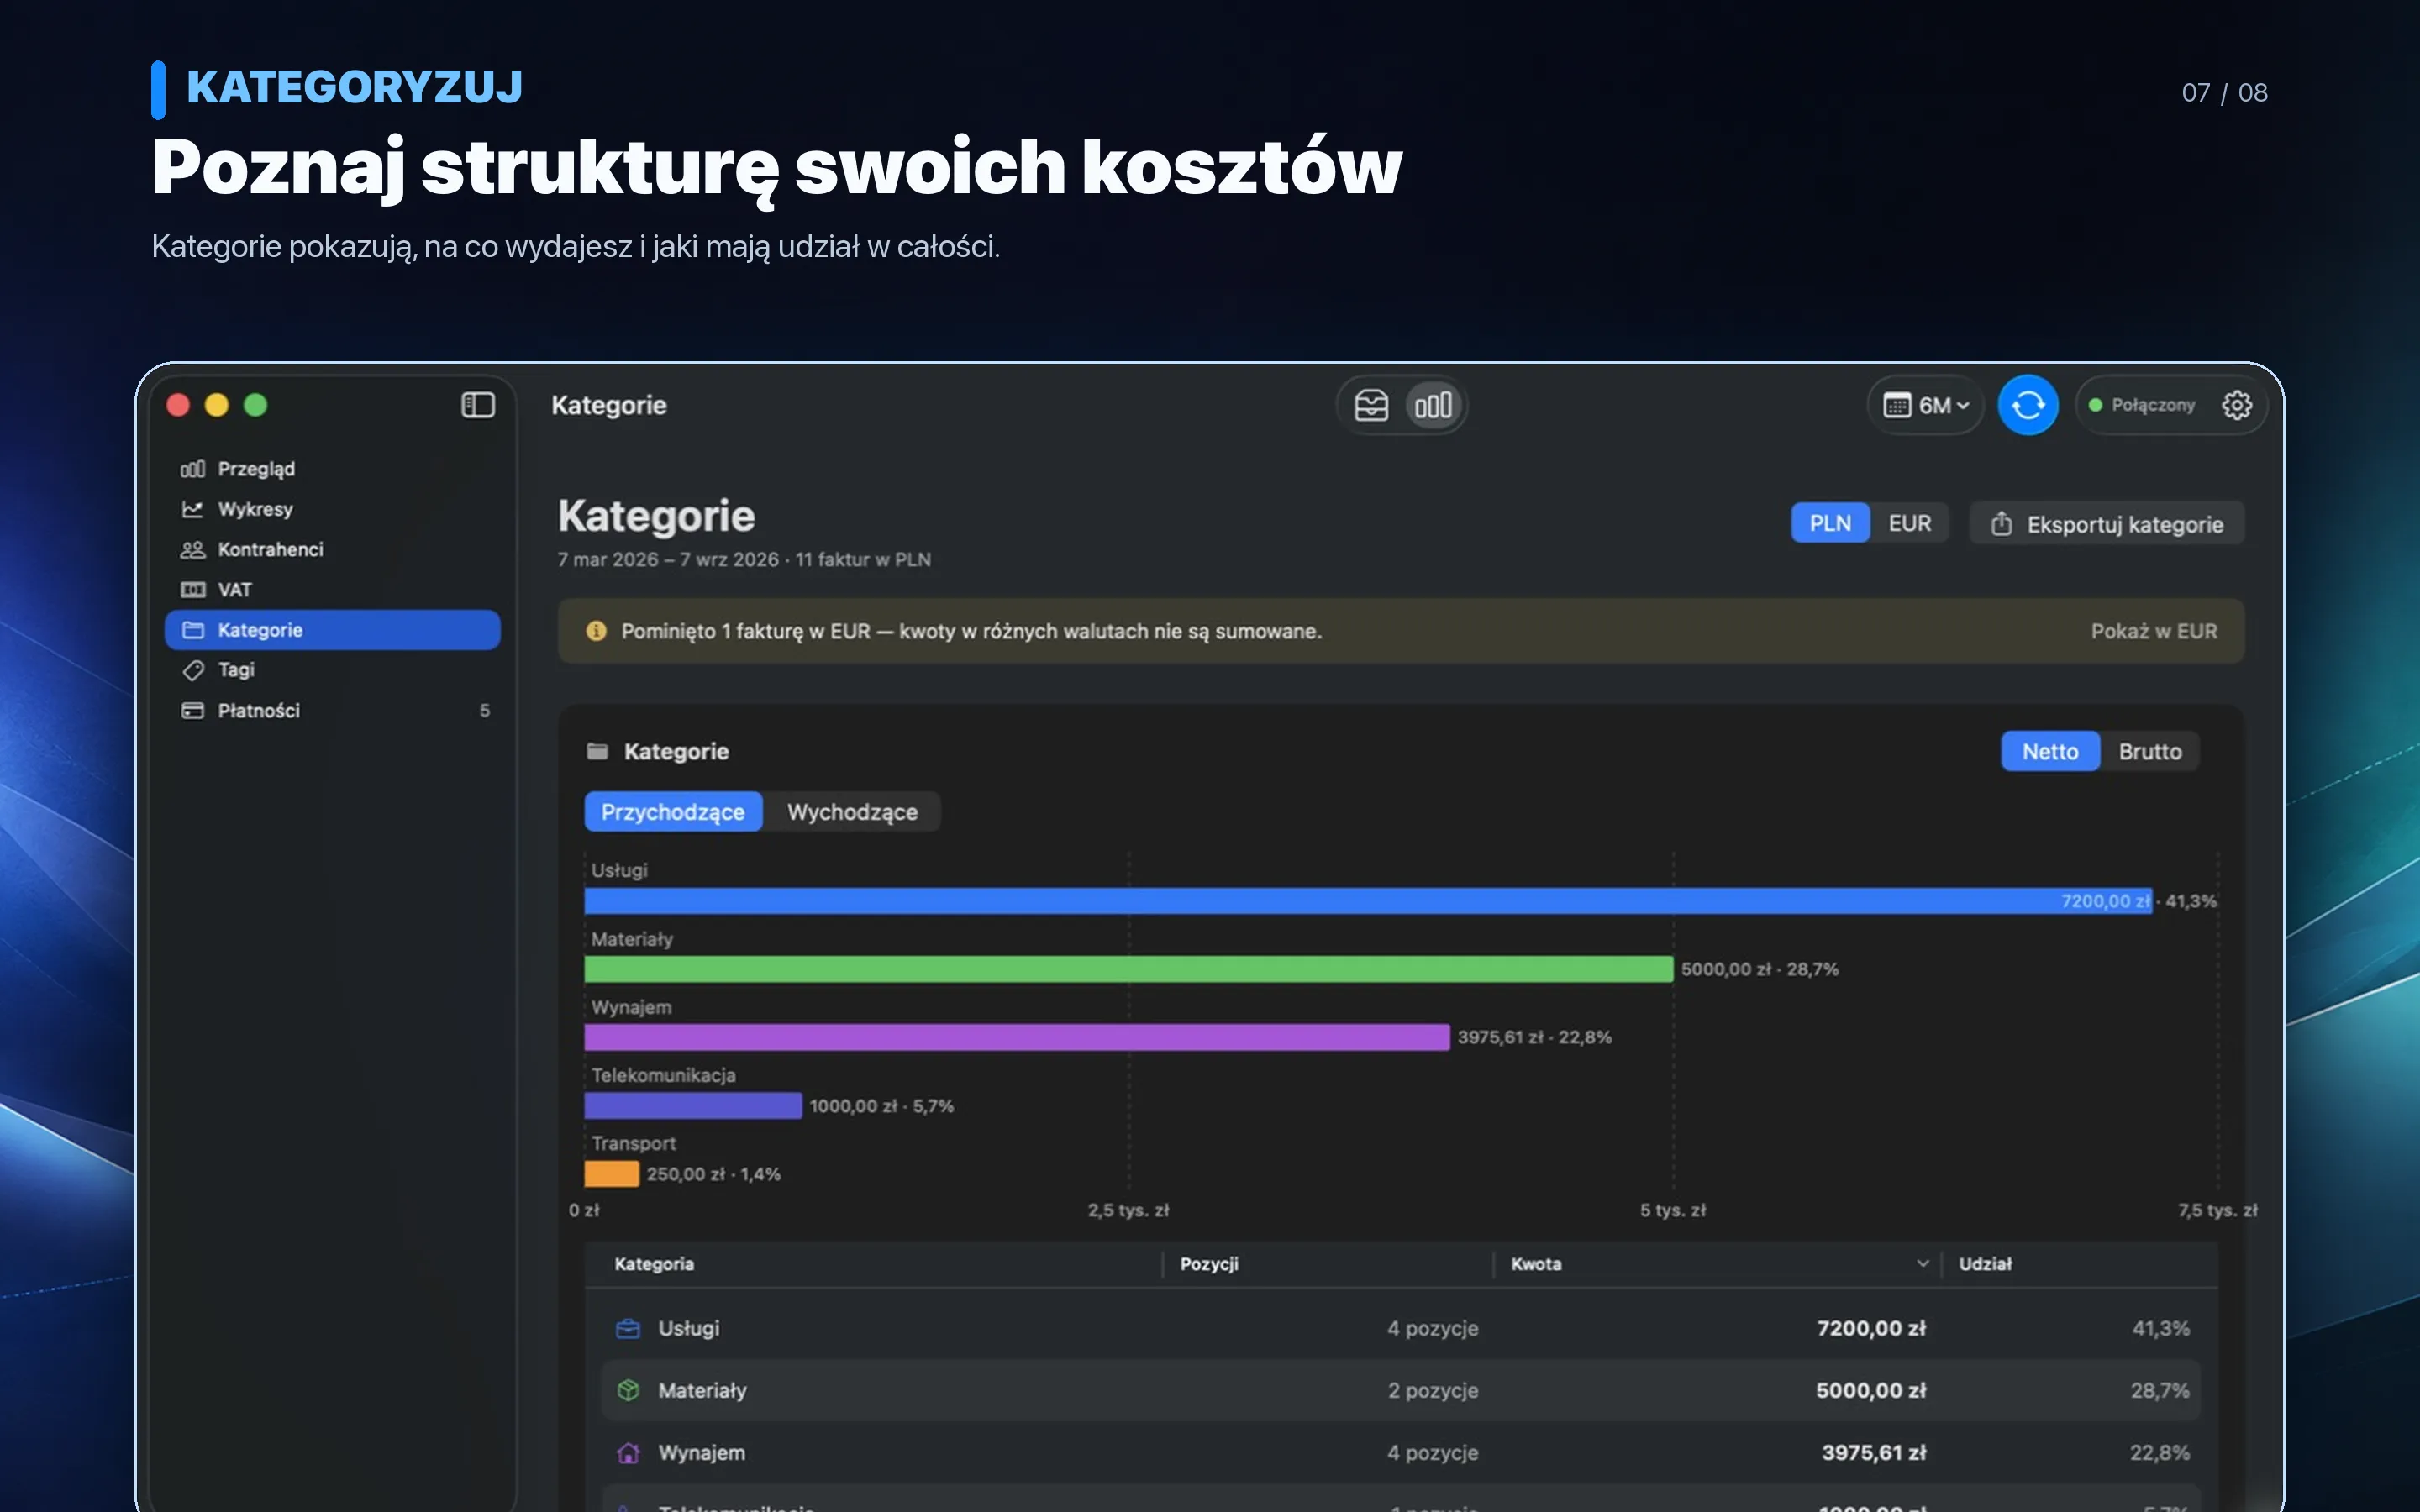Screen dimensions: 2420x1512
Task: Click the Kategoria column header
Action: pos(654,1264)
